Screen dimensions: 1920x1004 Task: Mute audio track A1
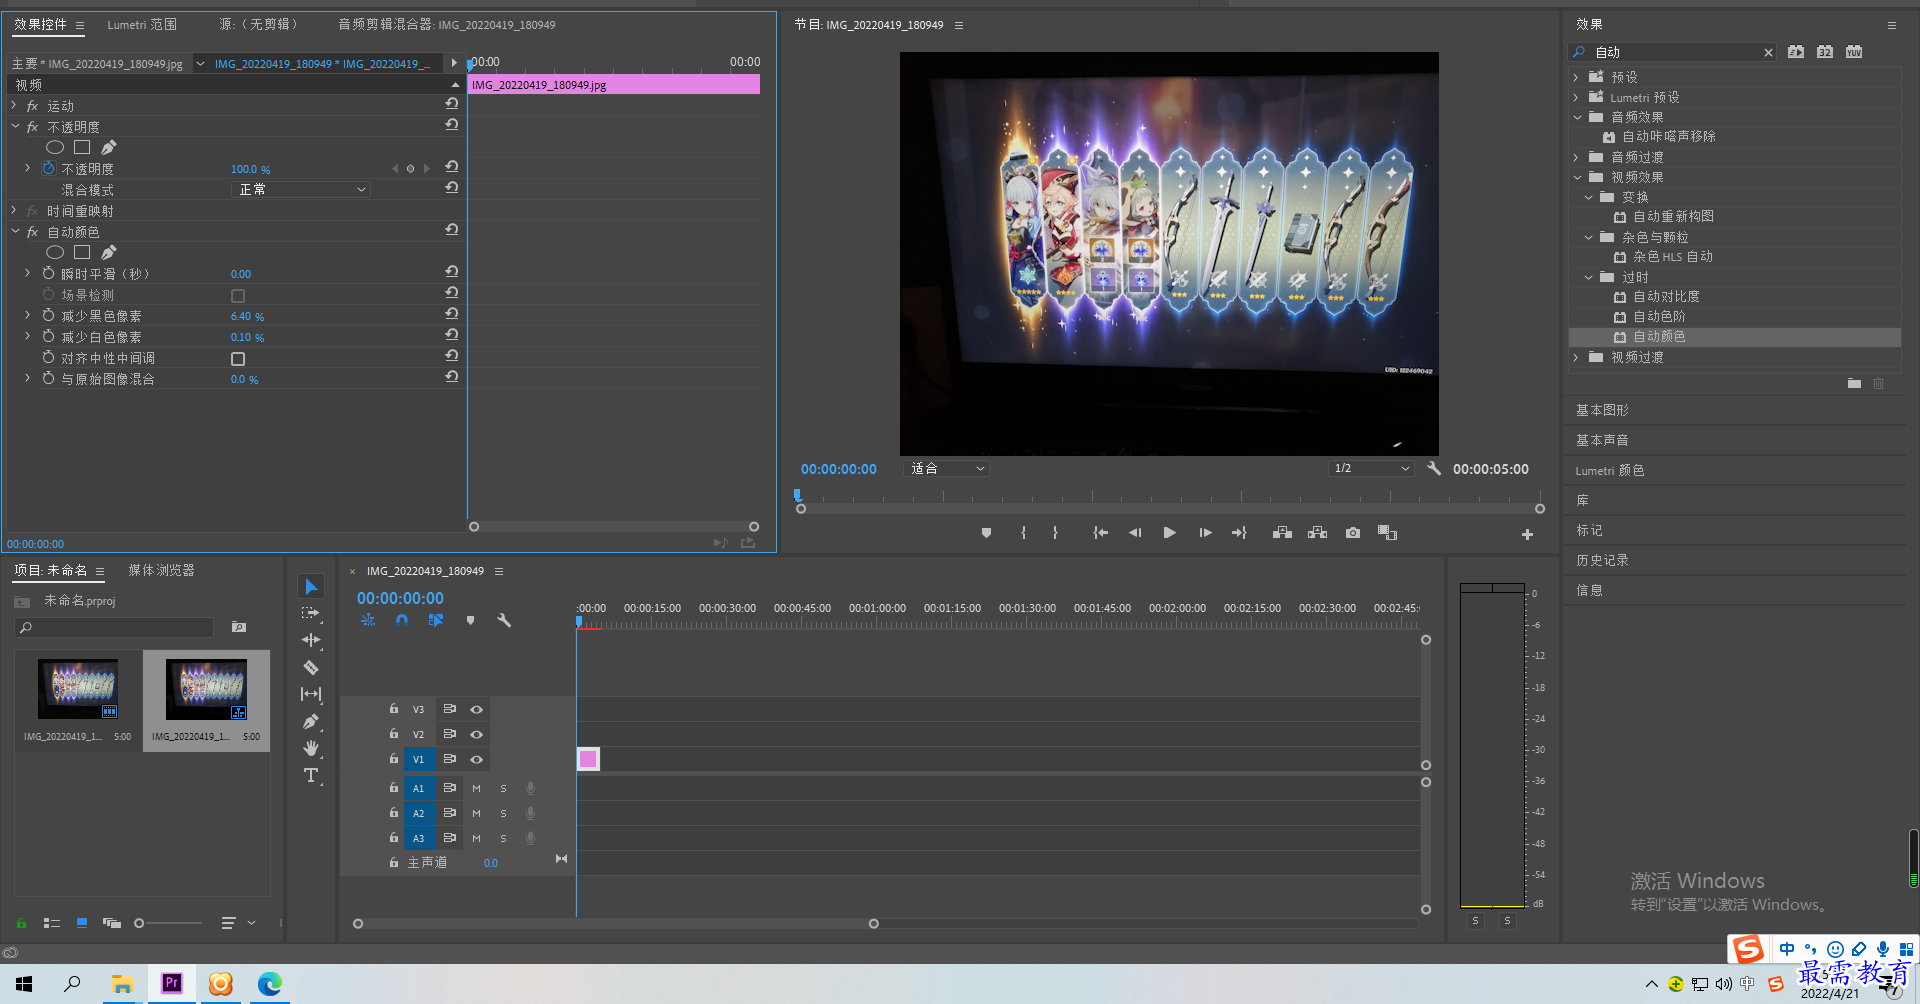[476, 788]
